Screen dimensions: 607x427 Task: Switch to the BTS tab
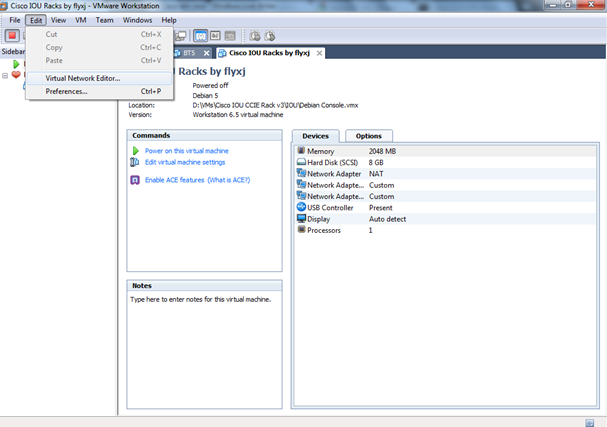(x=189, y=53)
